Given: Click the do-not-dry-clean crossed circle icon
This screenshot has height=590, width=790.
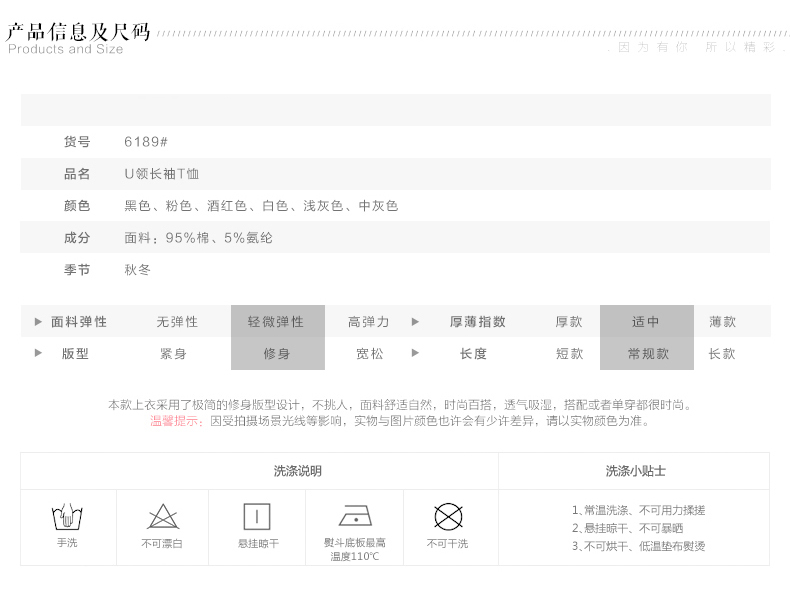Looking at the screenshot, I should pos(448,516).
